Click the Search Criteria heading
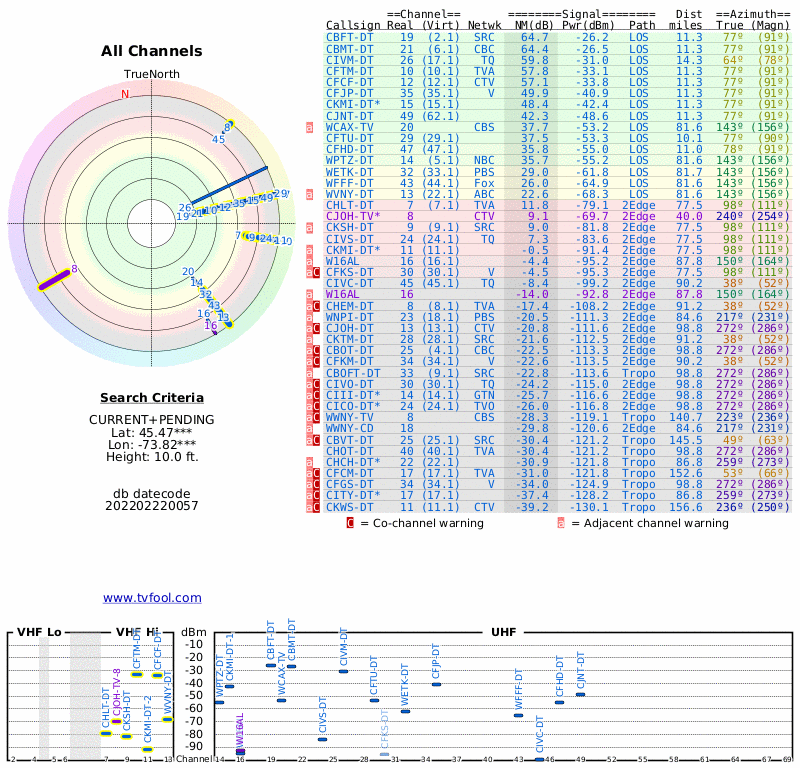The height and width of the screenshot is (768, 800). [152, 398]
